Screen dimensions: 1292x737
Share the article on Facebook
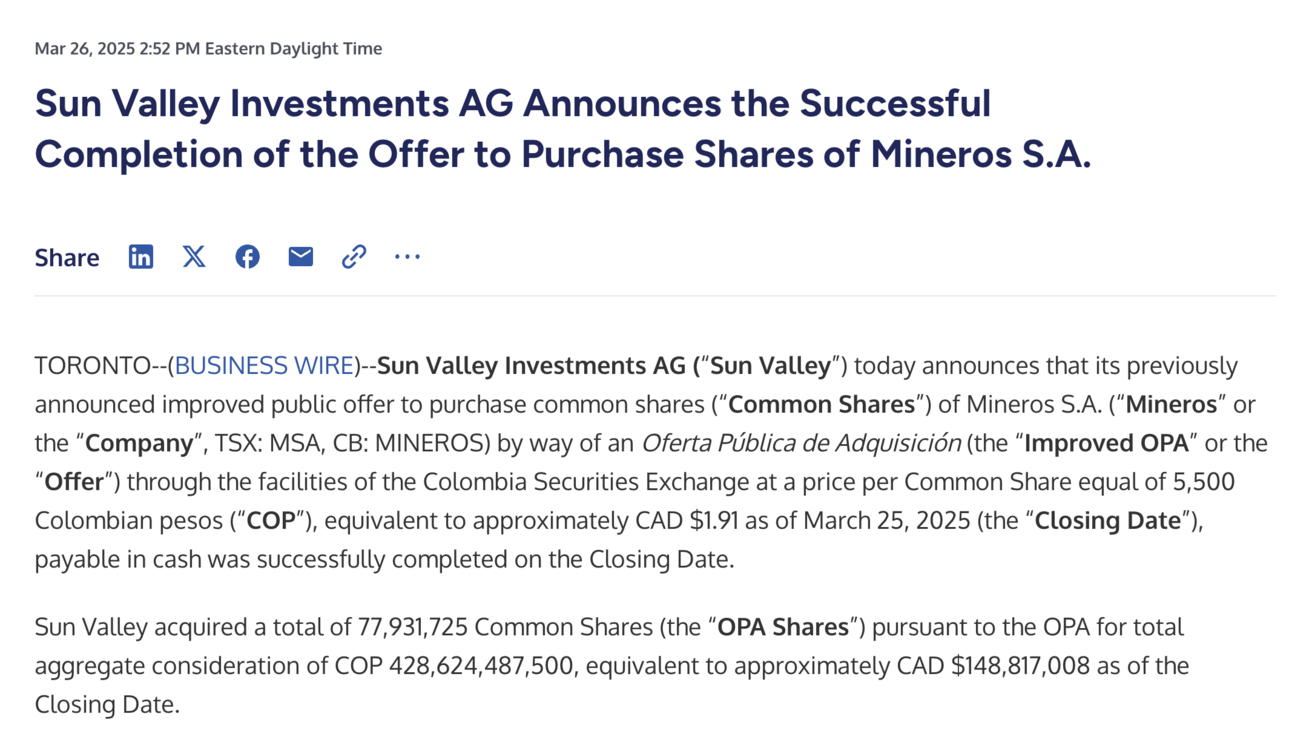247,257
